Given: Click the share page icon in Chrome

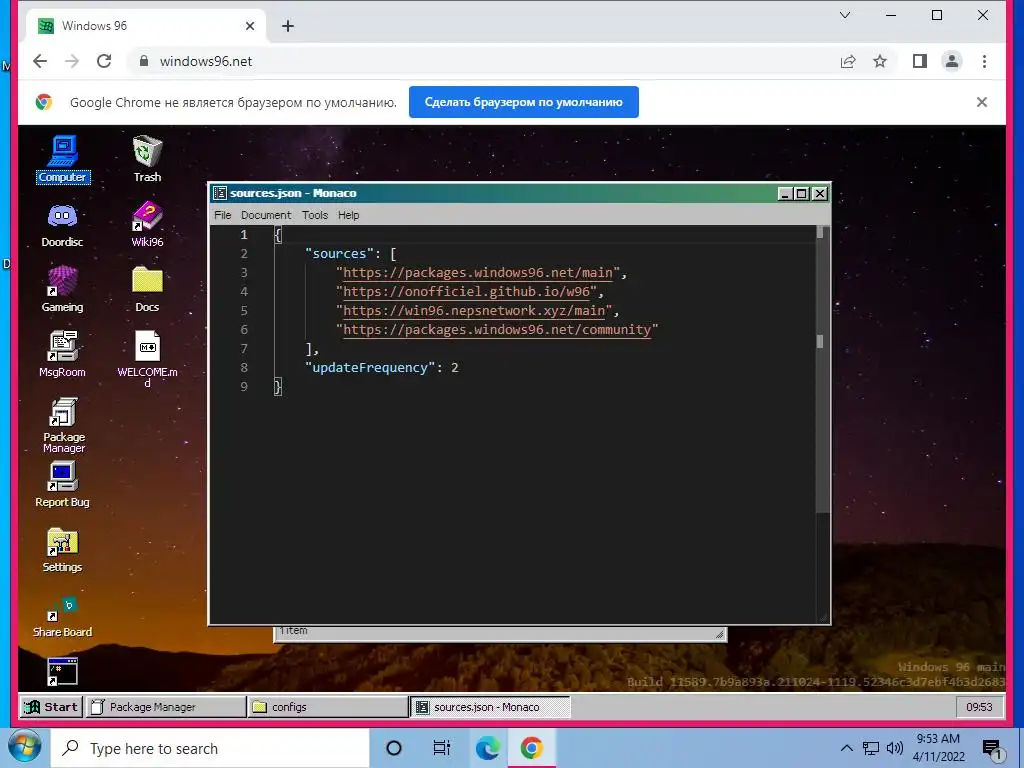Looking at the screenshot, I should tap(848, 61).
